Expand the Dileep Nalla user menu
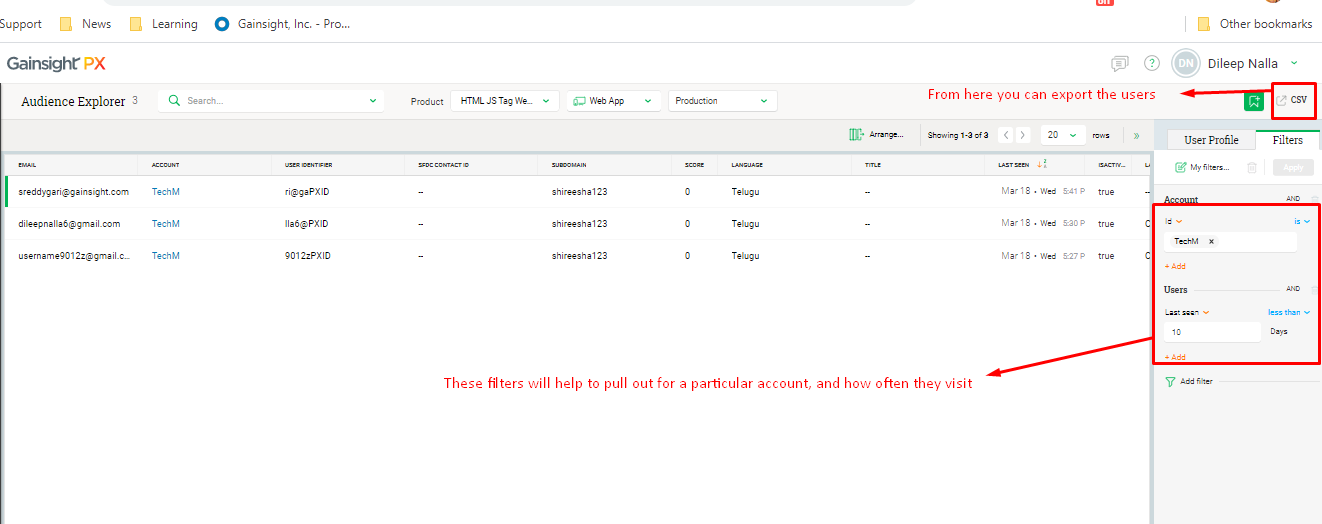This screenshot has height=524, width=1322. pos(1294,64)
